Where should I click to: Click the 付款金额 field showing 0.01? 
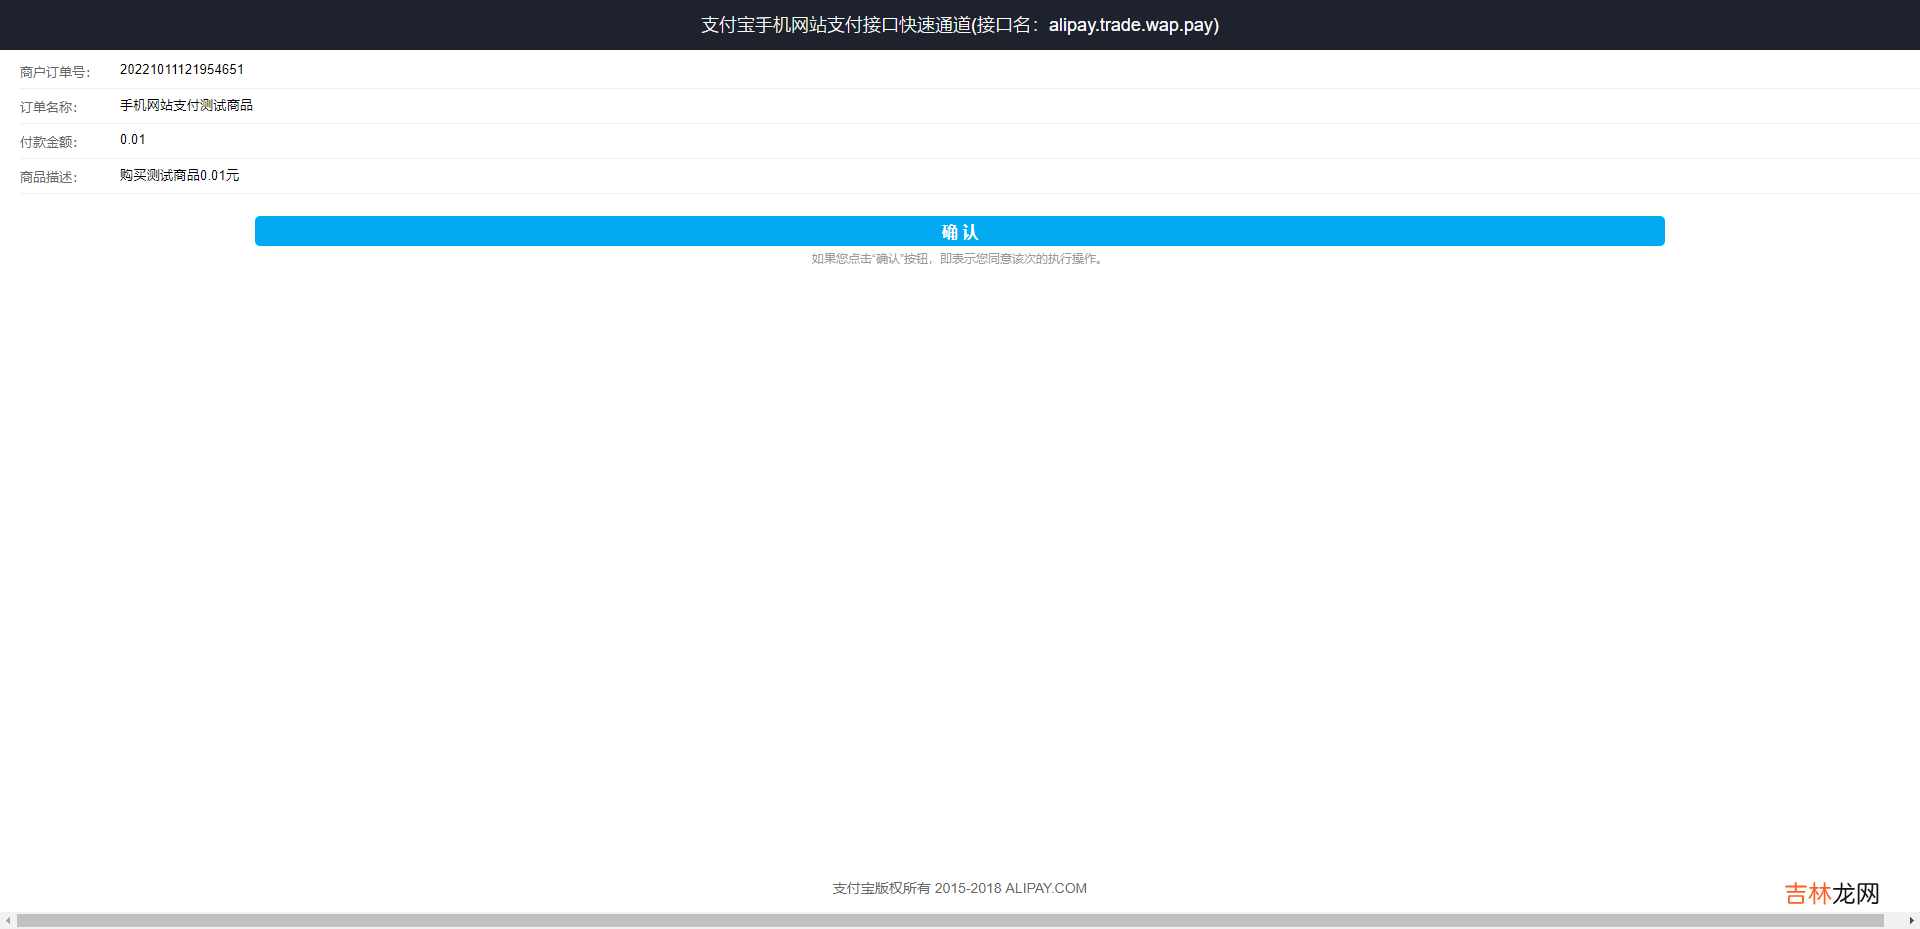pyautogui.click(x=133, y=140)
